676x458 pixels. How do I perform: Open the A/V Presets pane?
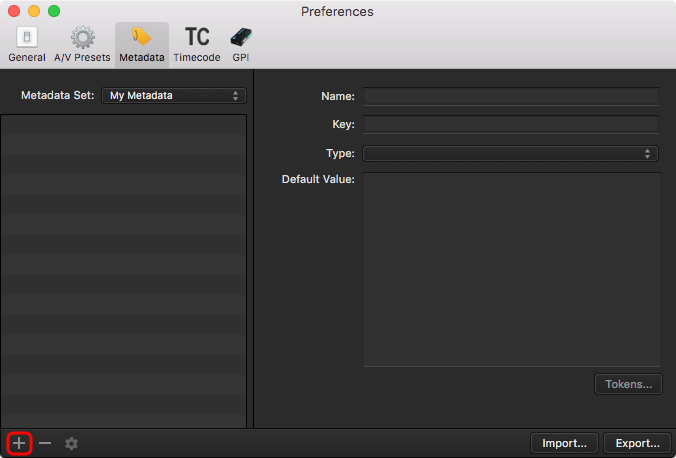[82, 45]
